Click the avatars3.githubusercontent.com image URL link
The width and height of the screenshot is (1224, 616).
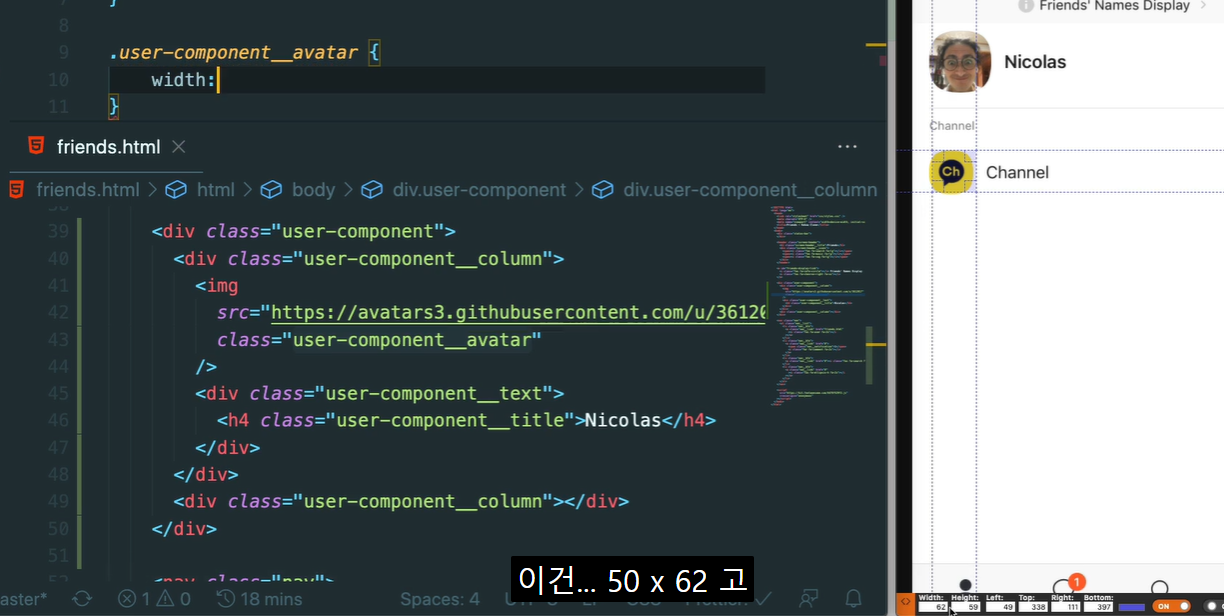coord(518,313)
